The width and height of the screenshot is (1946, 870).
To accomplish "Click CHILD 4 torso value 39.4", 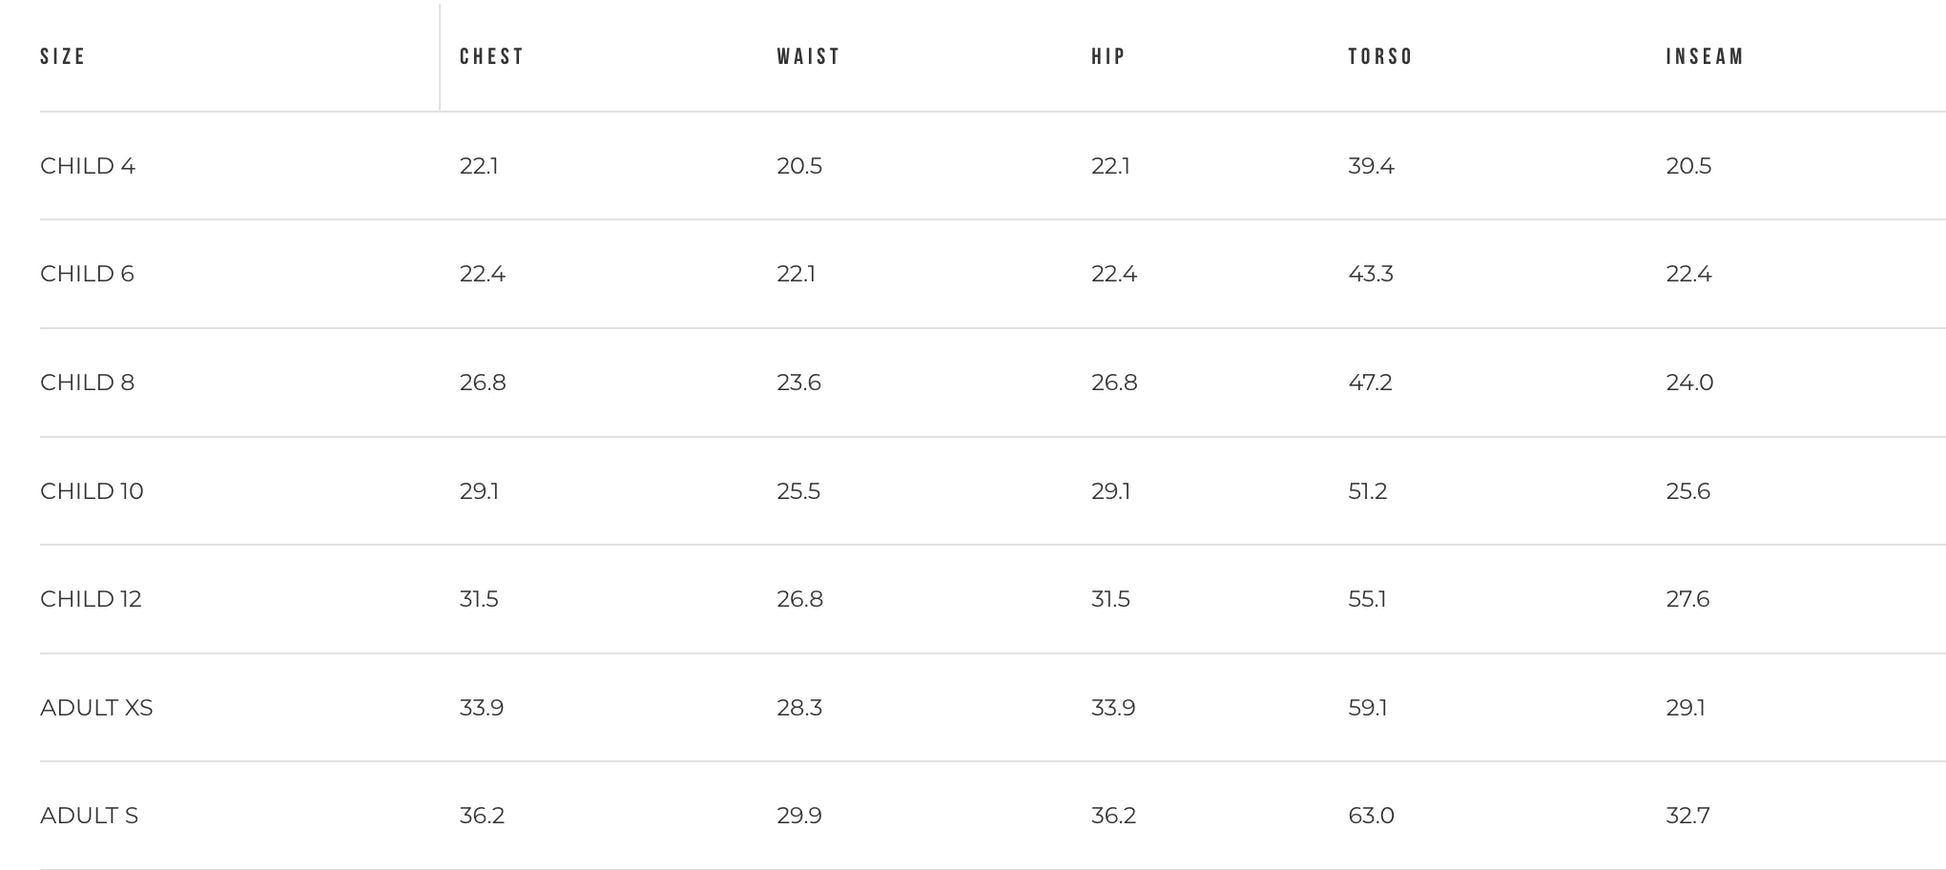I will [1371, 166].
